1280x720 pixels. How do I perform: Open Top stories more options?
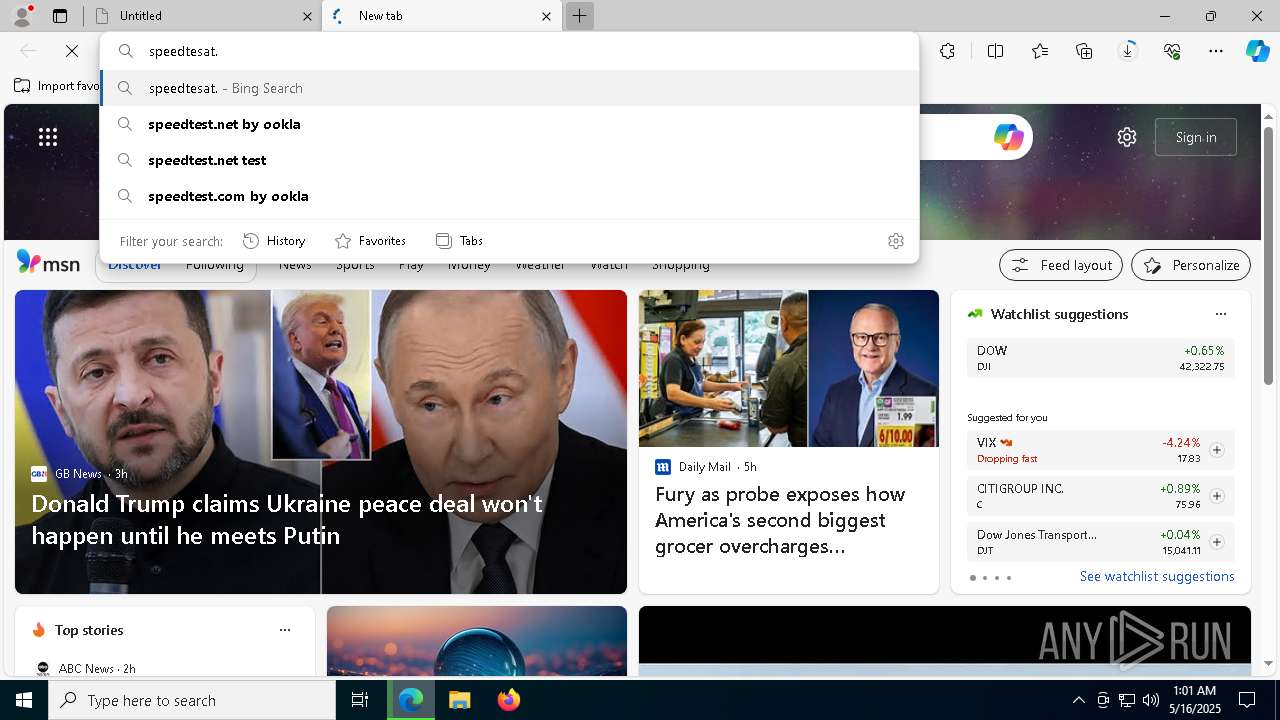pyautogui.click(x=285, y=630)
